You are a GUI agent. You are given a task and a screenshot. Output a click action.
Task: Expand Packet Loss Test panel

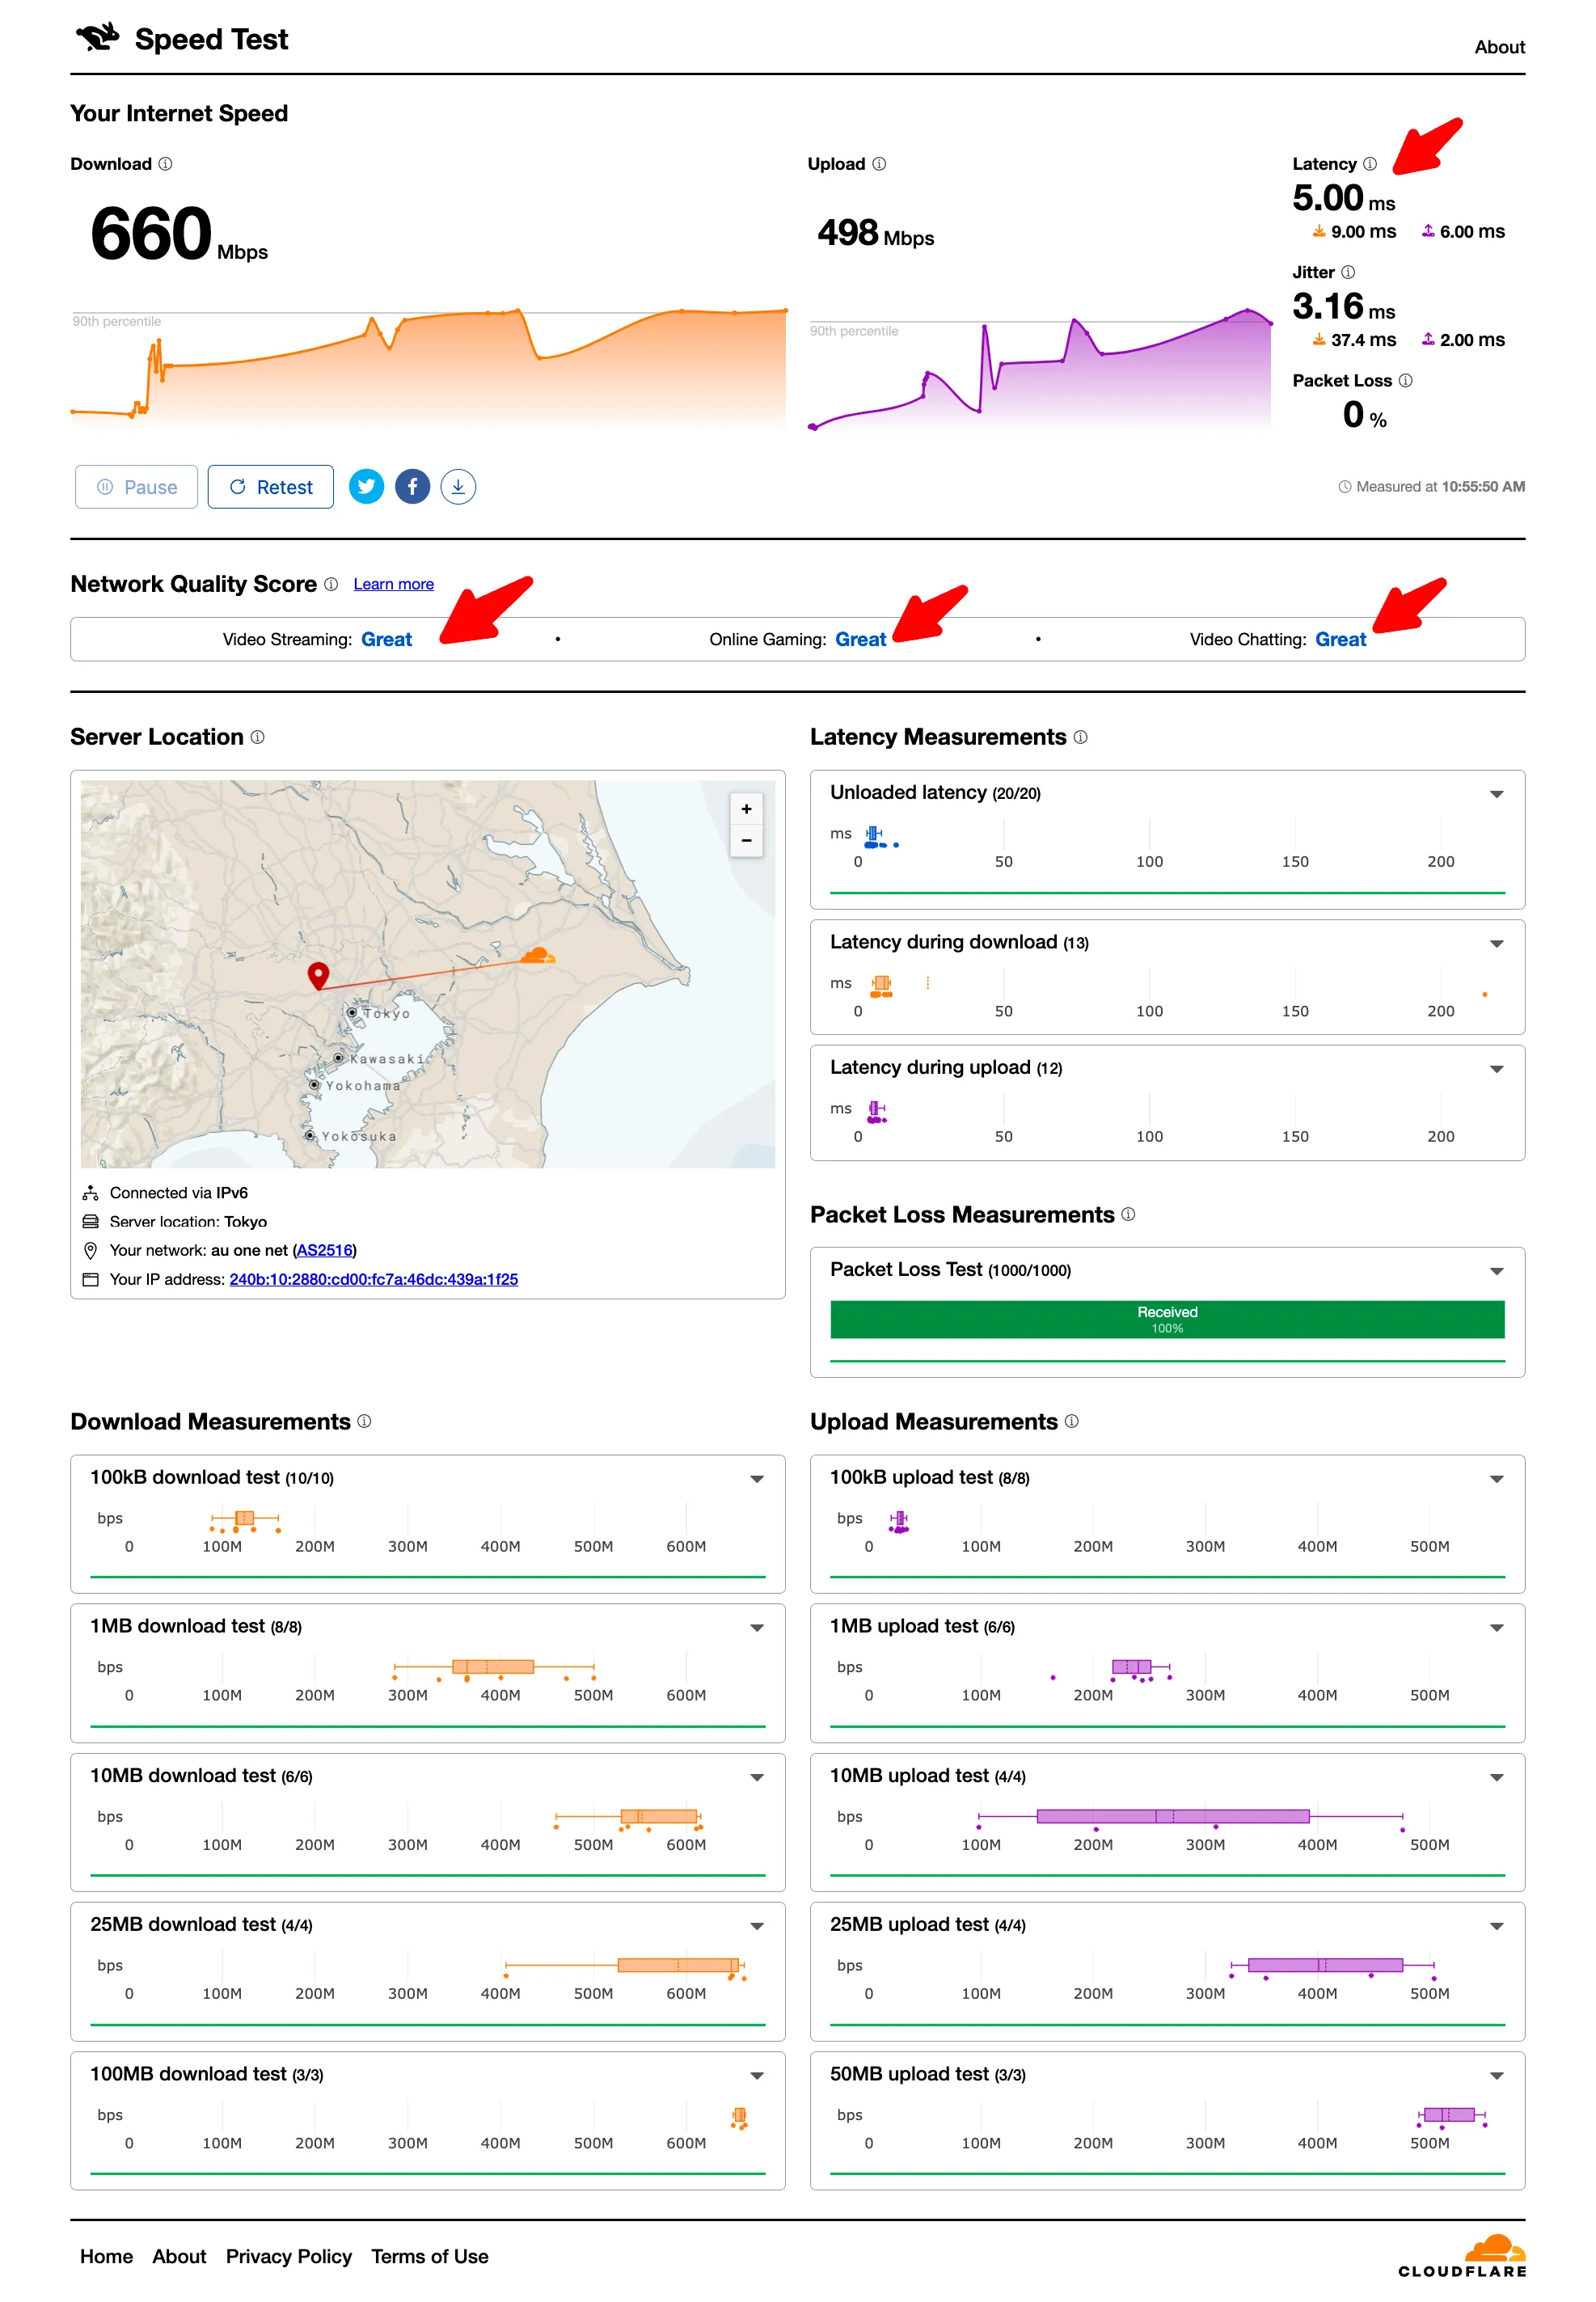coord(1496,1271)
